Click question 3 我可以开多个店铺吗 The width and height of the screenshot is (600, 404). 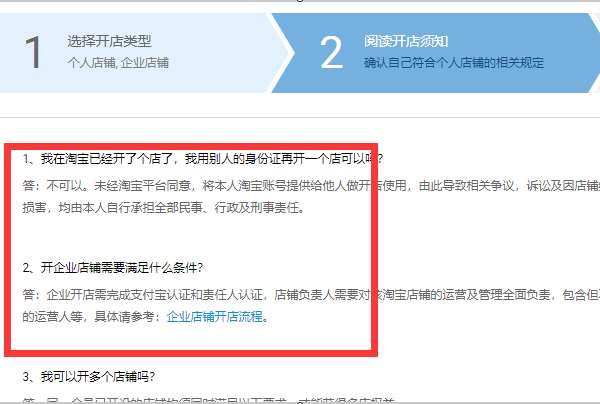(x=89, y=376)
